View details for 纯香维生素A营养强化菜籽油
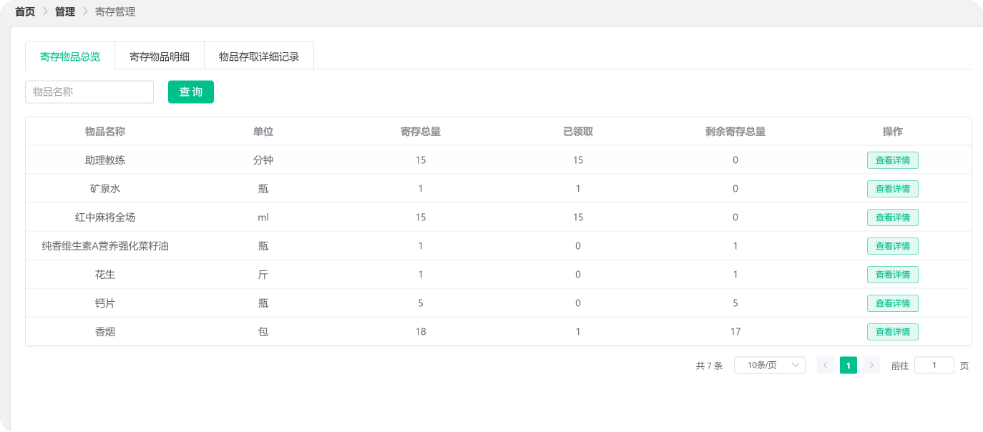This screenshot has height=432, width=983. pyautogui.click(x=892, y=246)
